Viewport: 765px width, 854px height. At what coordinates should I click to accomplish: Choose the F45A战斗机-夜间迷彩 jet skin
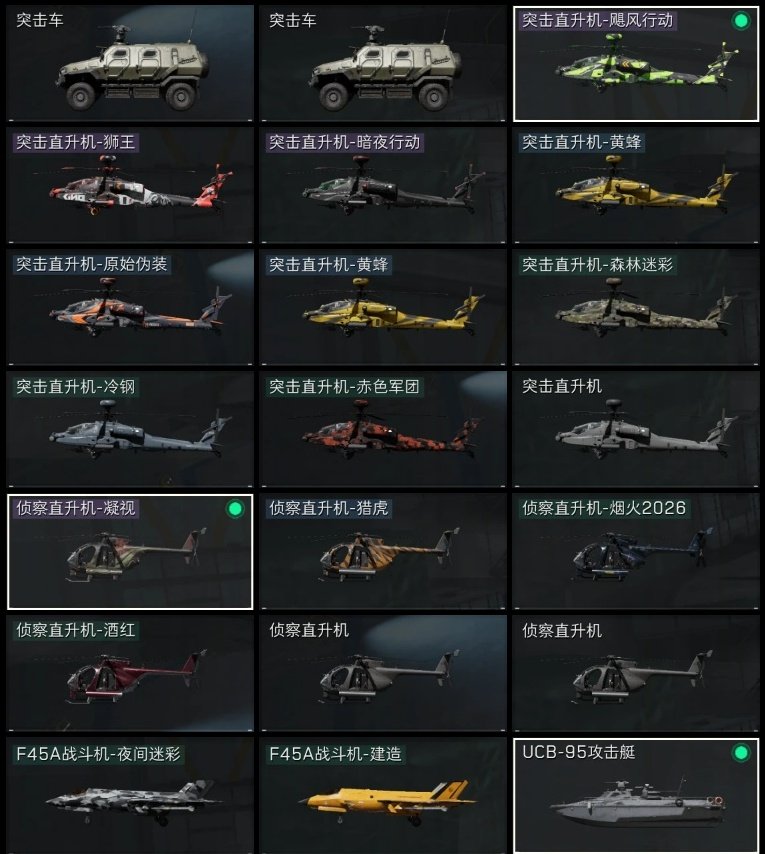tap(130, 795)
